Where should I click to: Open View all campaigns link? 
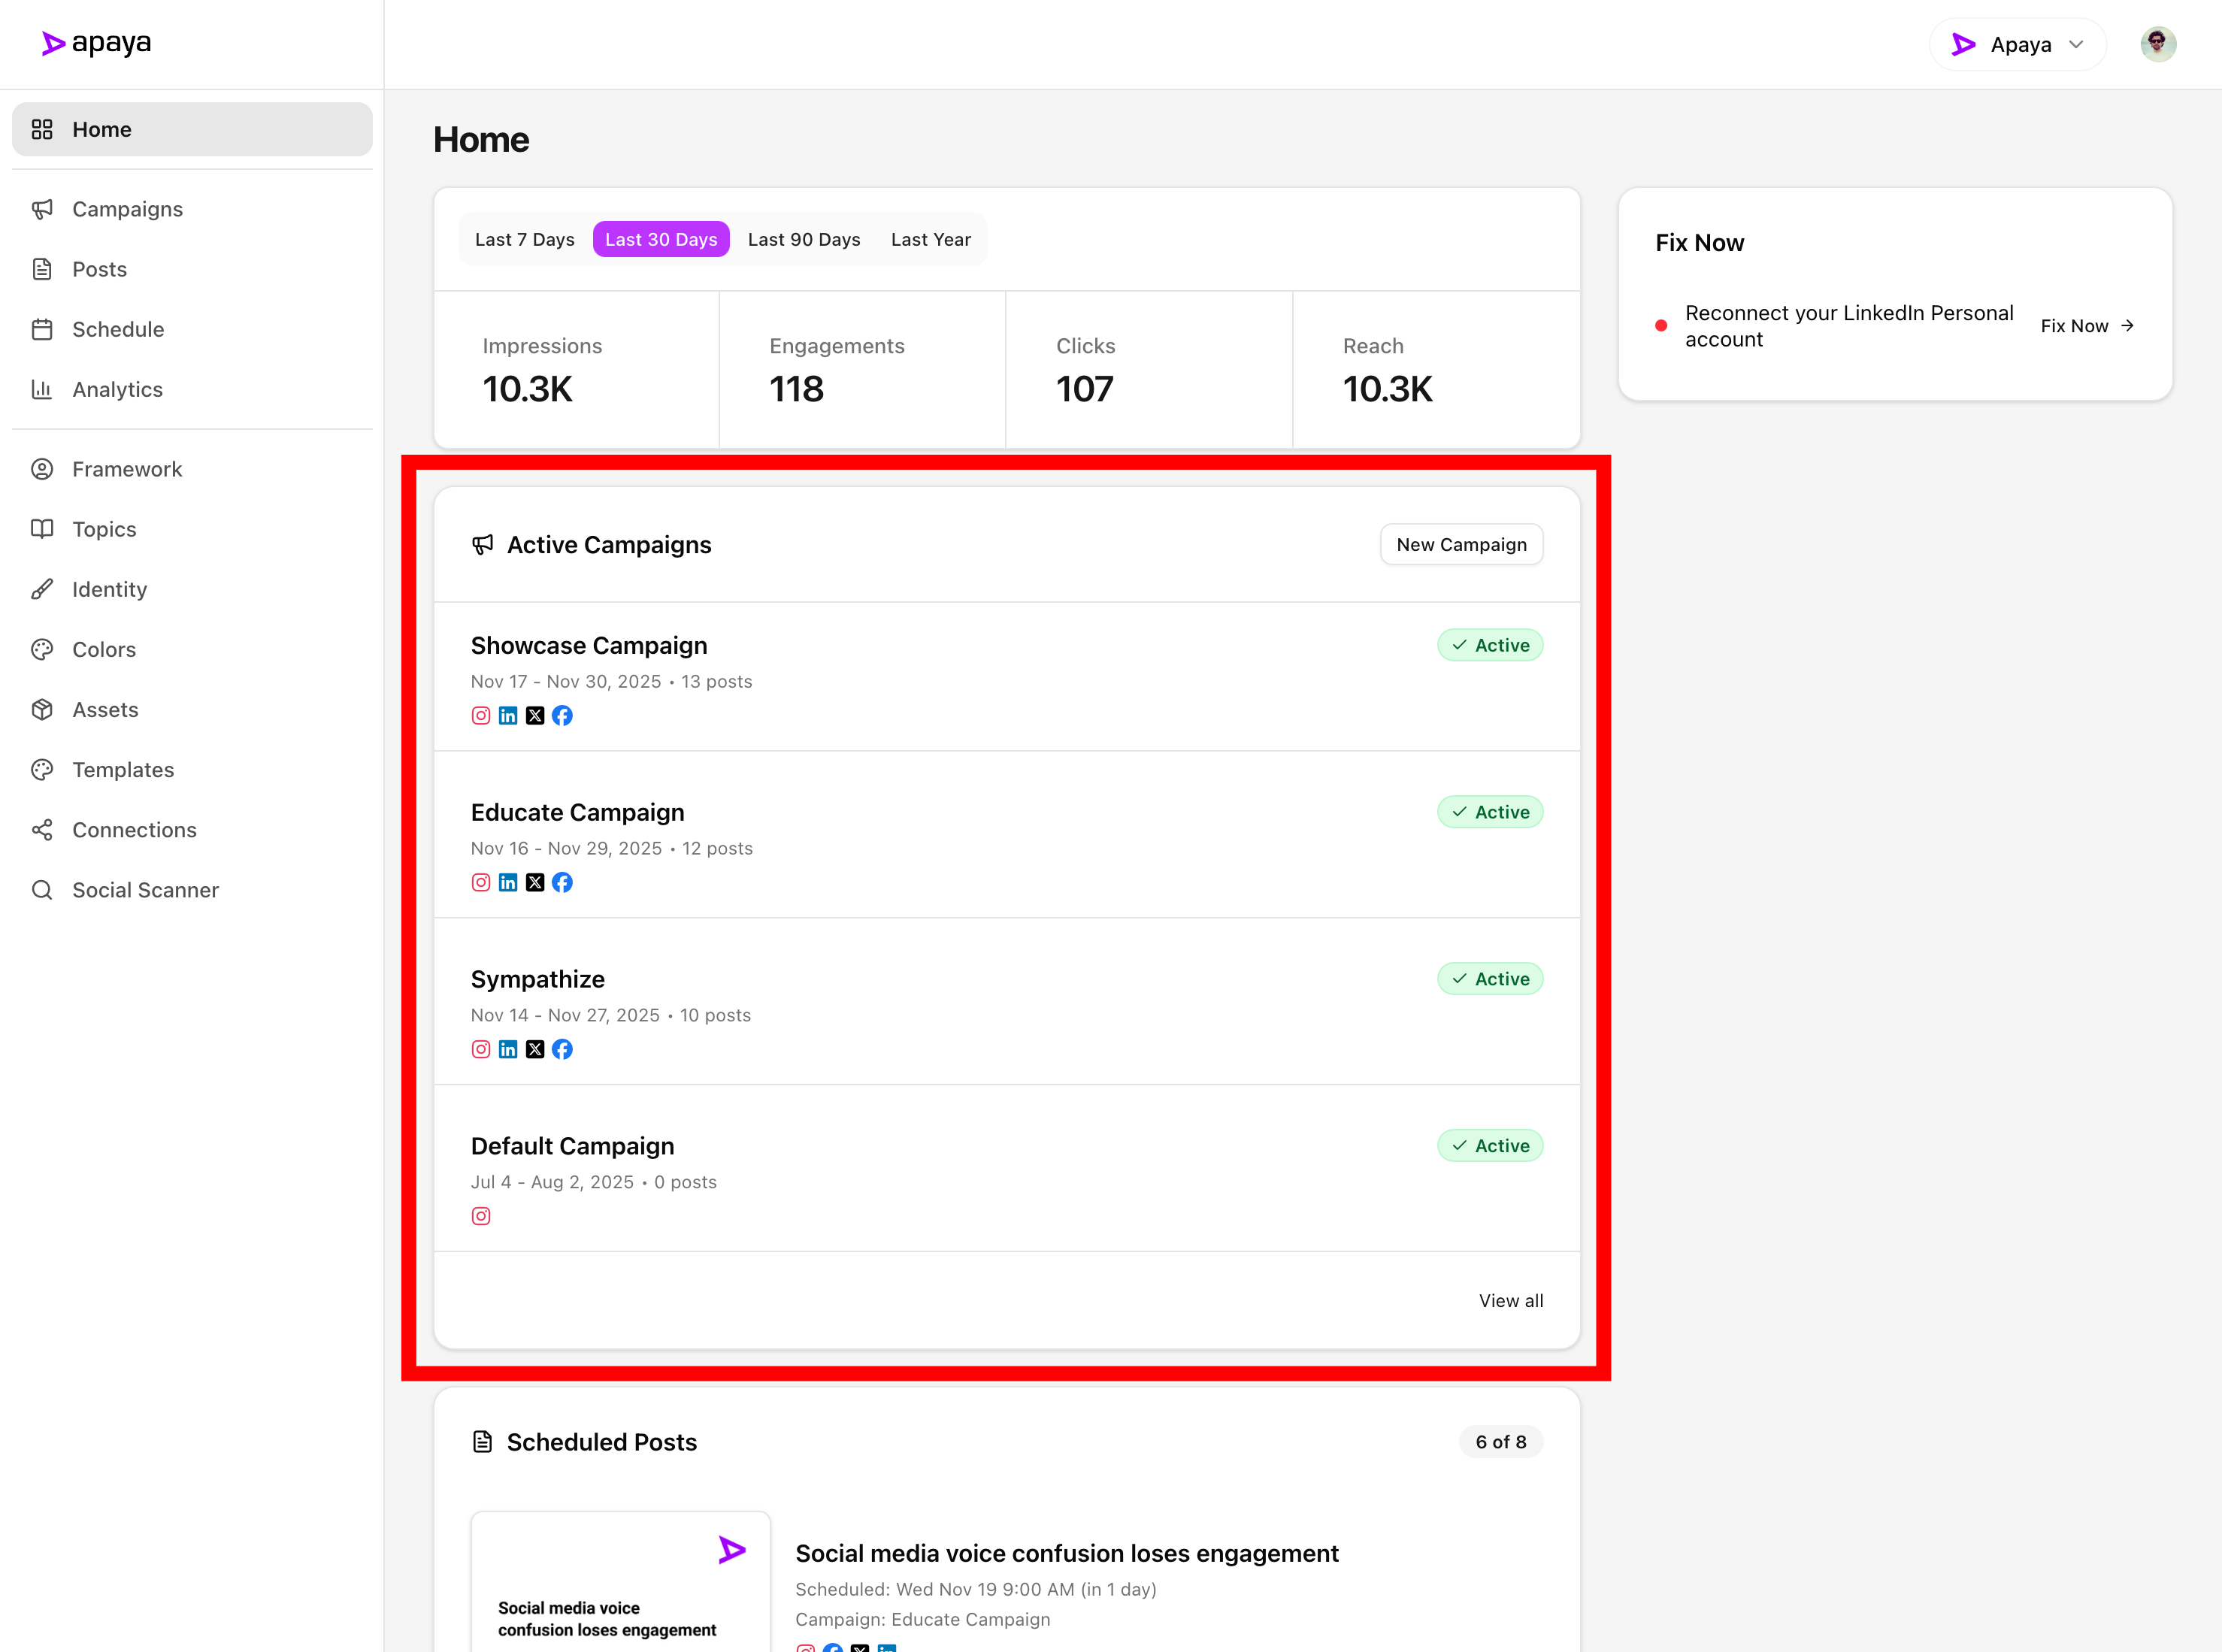1510,1300
